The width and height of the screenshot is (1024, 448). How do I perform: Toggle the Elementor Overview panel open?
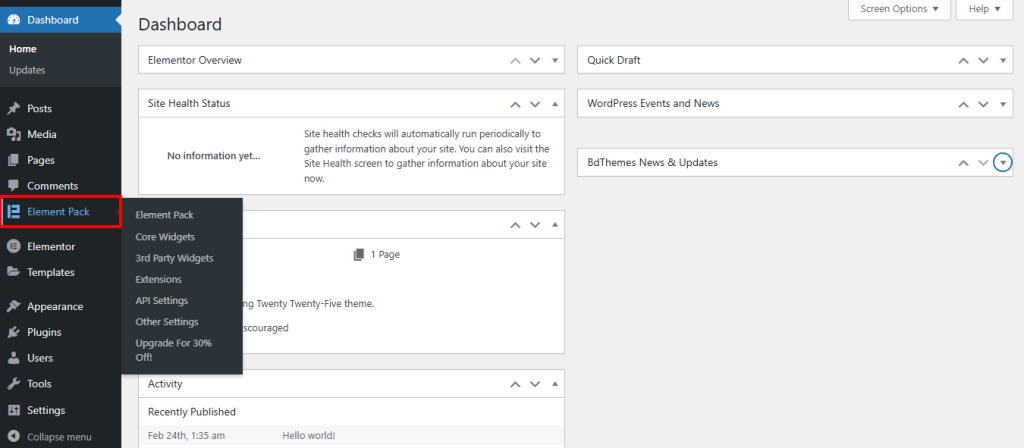click(555, 60)
